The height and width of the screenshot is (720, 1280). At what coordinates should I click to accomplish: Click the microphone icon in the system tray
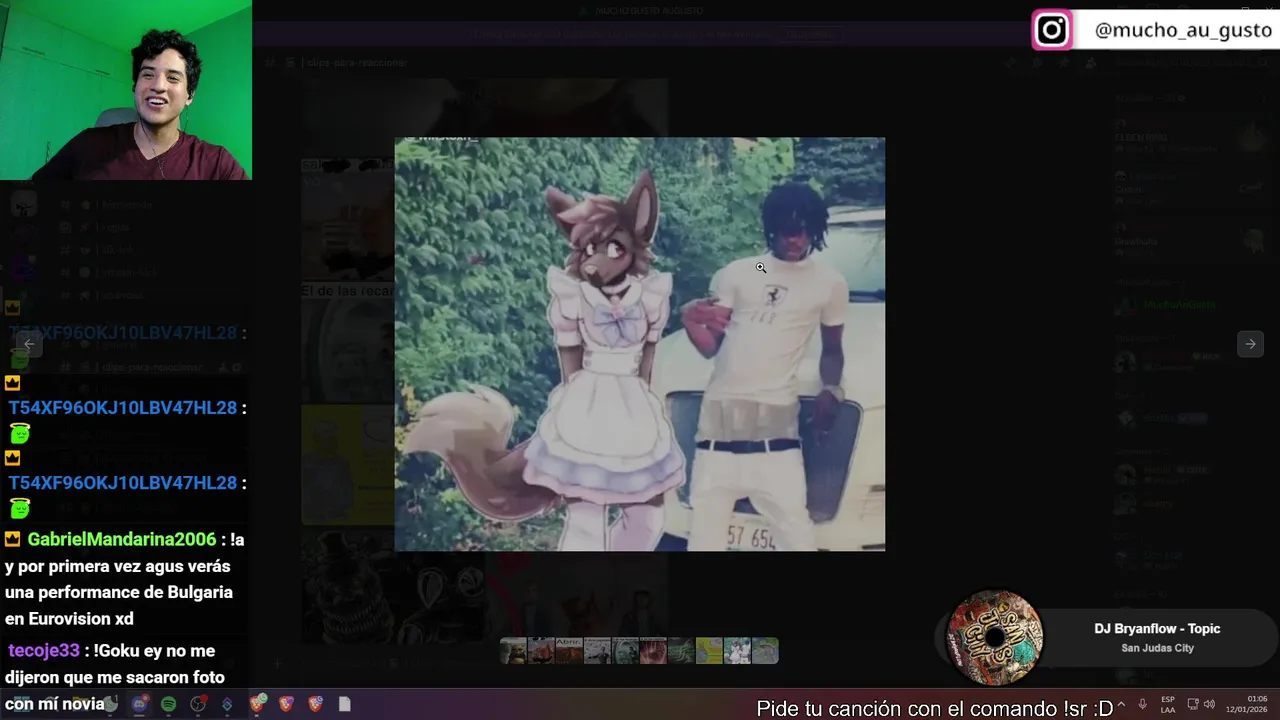[x=1143, y=704]
